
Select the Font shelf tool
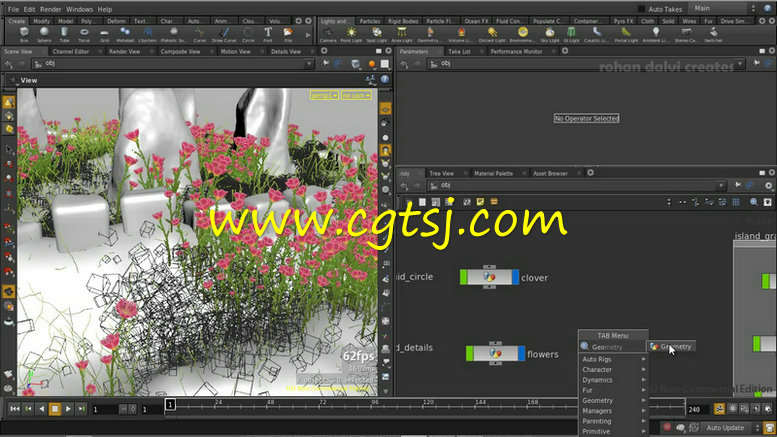(x=268, y=34)
